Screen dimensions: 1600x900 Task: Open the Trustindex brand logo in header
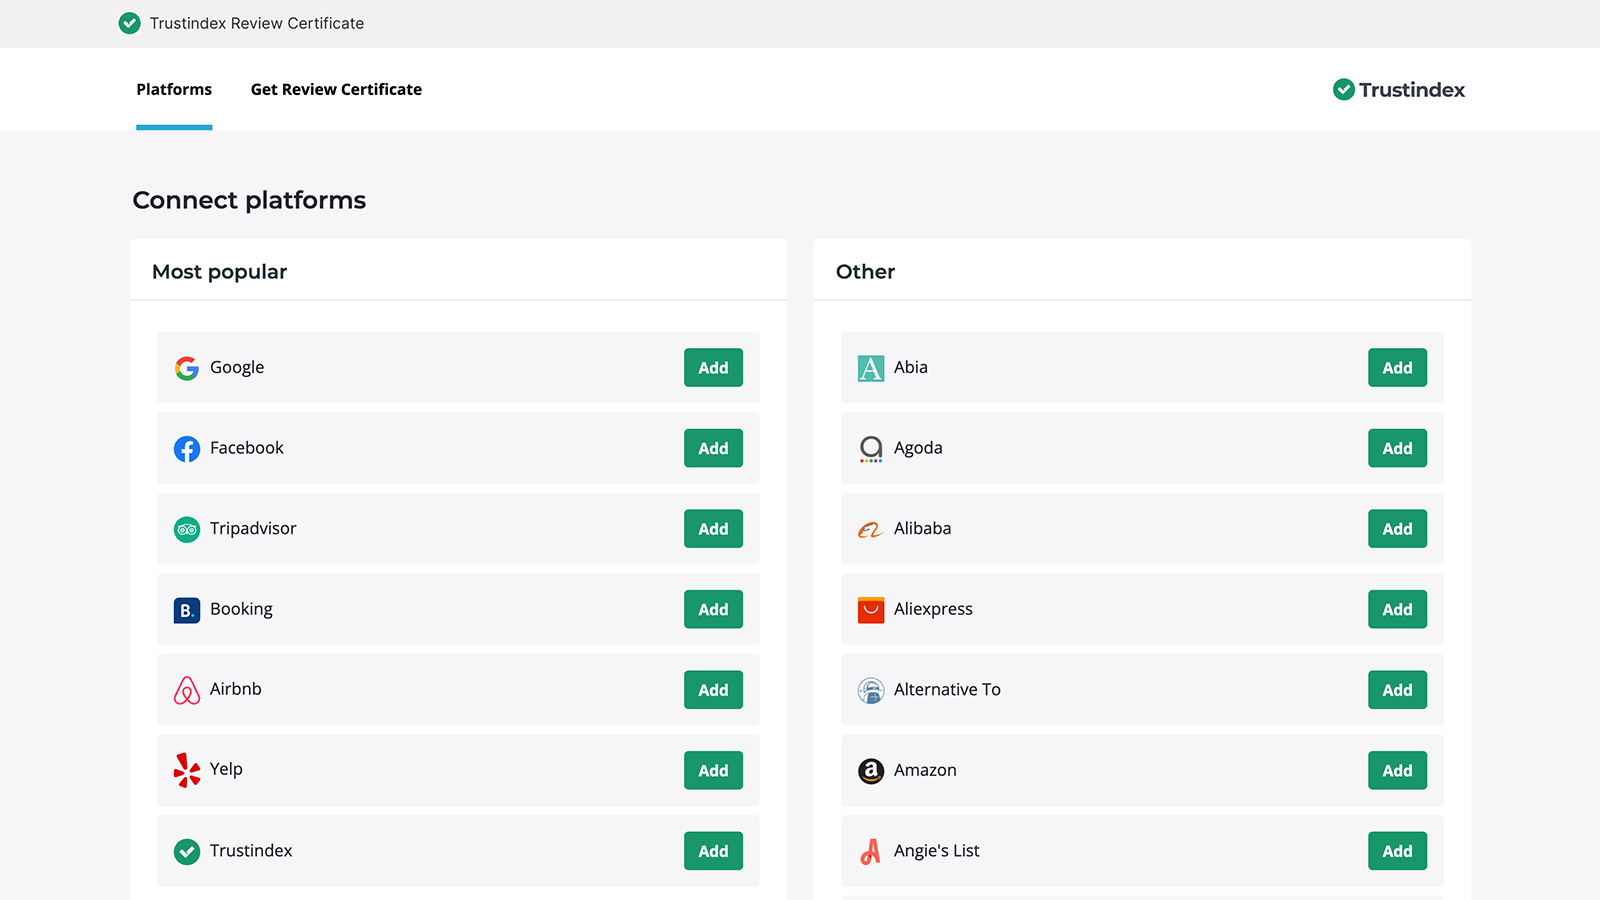point(1399,90)
